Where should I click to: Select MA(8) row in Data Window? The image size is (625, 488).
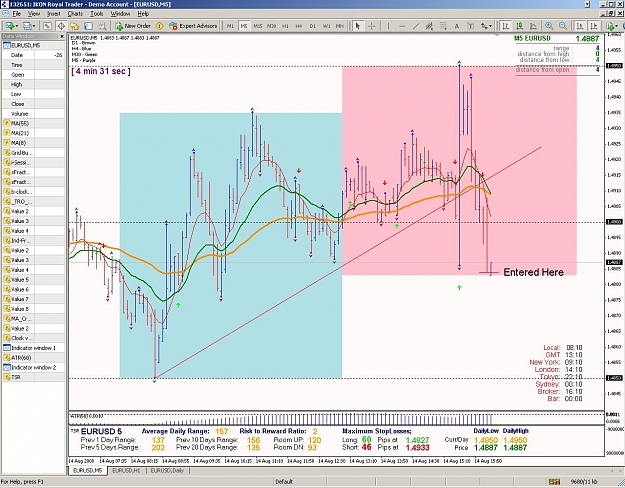(x=33, y=143)
